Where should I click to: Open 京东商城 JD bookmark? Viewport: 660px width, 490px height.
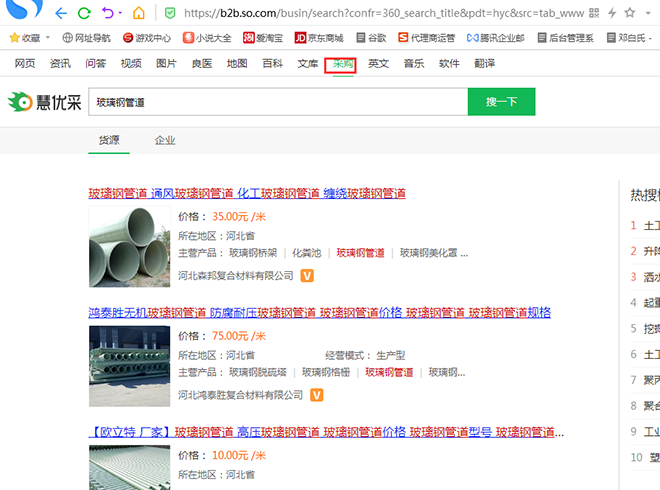click(319, 38)
